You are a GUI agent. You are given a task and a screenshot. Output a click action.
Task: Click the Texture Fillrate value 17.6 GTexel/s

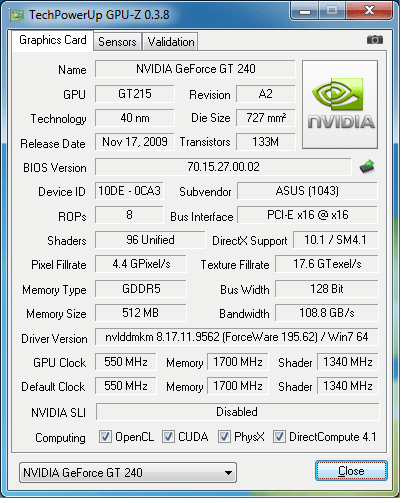pyautogui.click(x=327, y=264)
